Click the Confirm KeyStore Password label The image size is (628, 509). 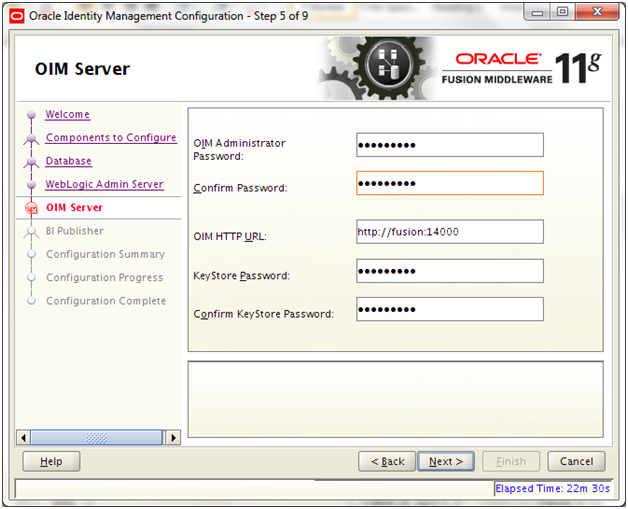pos(264,314)
